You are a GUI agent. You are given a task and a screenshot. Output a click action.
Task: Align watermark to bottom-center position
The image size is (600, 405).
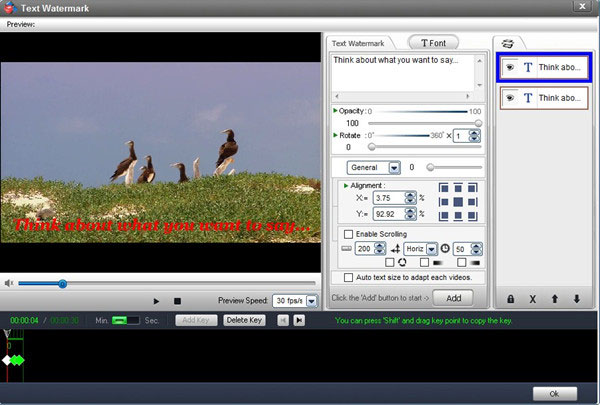click(x=458, y=216)
